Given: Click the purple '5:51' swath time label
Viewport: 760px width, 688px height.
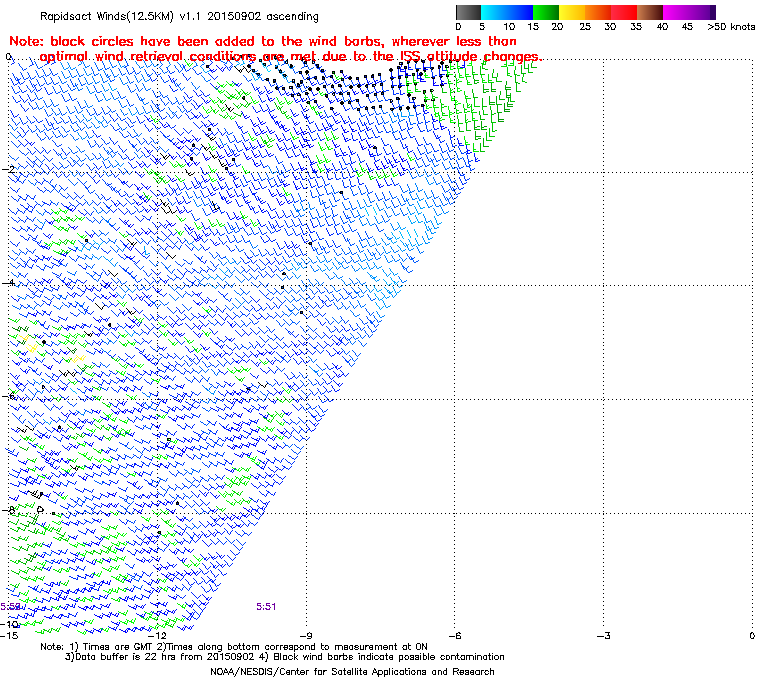Looking at the screenshot, I should [266, 607].
